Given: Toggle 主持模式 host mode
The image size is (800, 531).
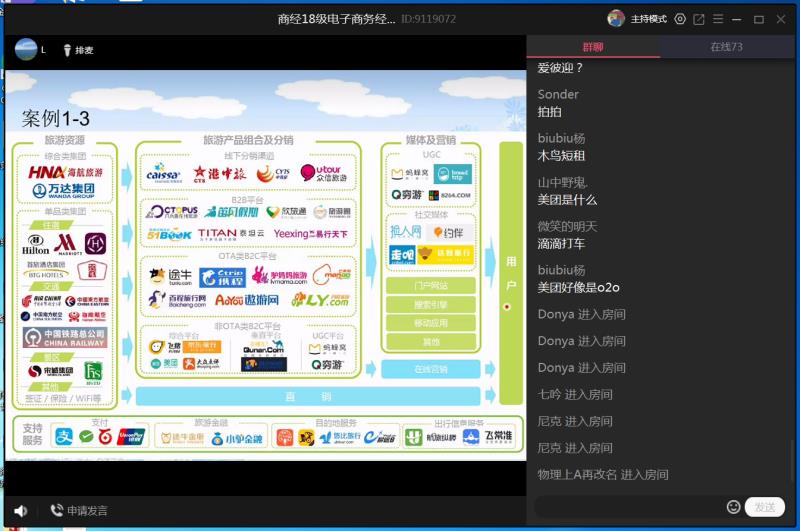Looking at the screenshot, I should coord(648,19).
